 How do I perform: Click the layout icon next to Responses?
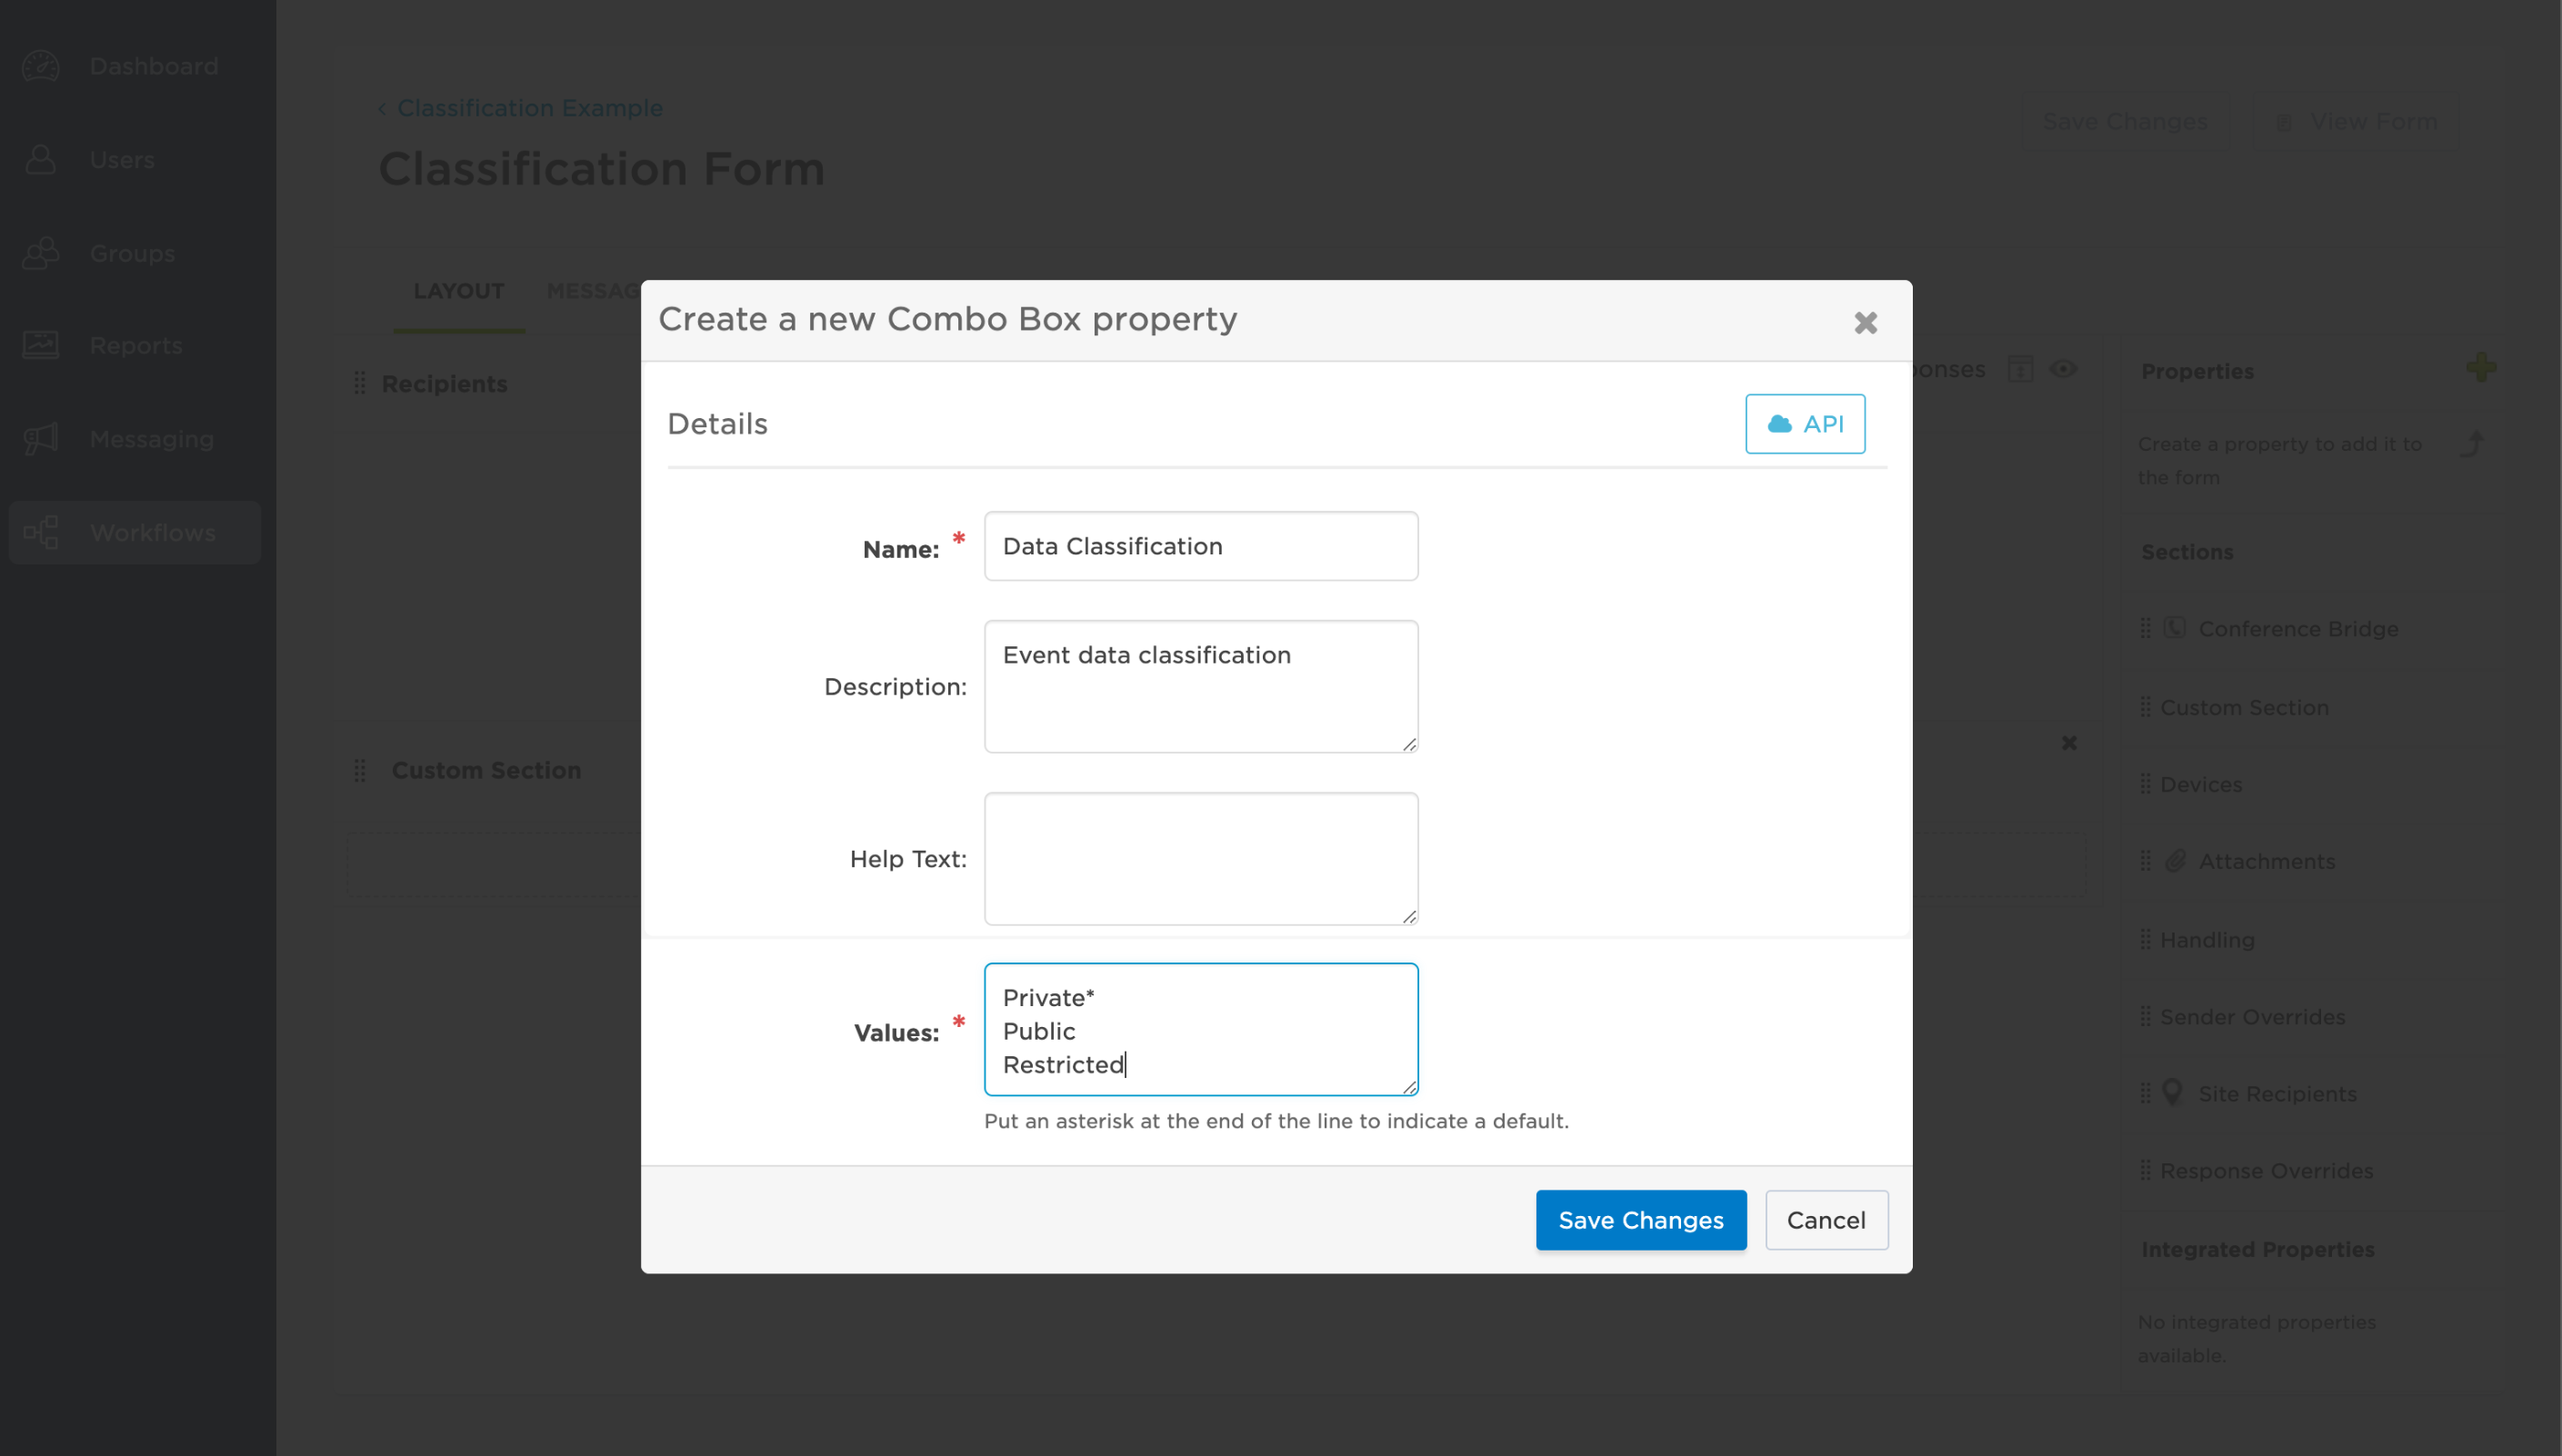[x=2020, y=369]
